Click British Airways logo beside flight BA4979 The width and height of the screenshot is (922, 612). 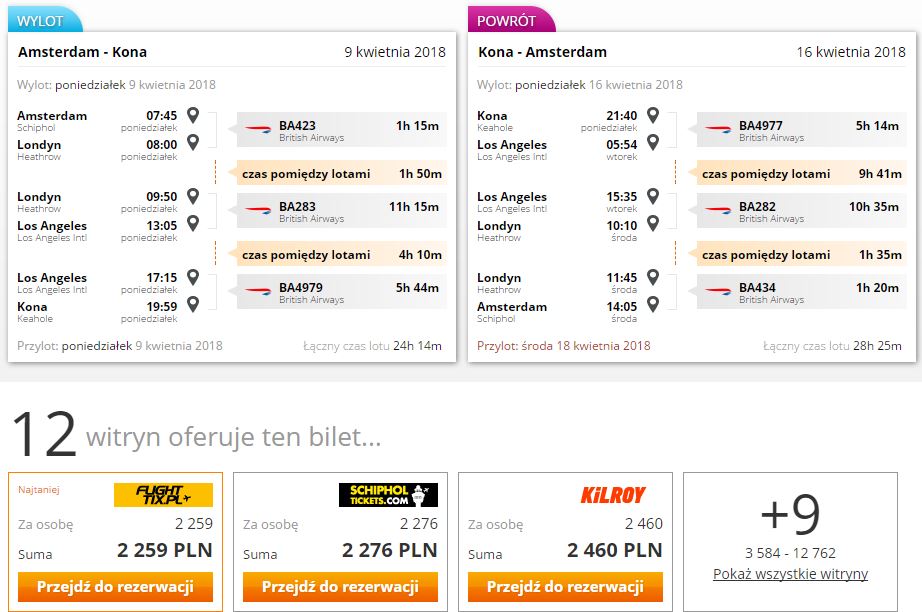coord(258,290)
